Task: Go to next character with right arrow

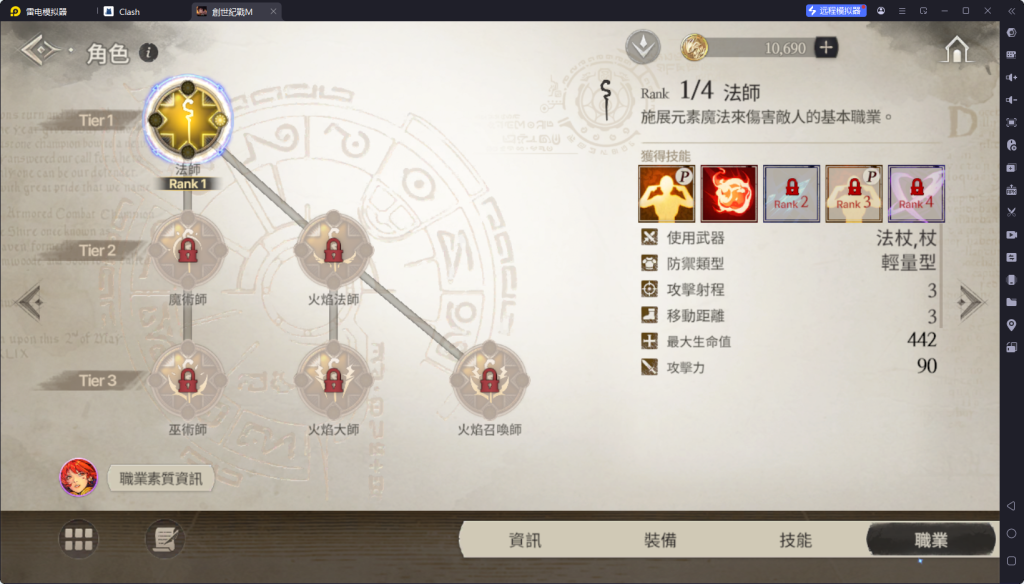Action: (x=970, y=302)
